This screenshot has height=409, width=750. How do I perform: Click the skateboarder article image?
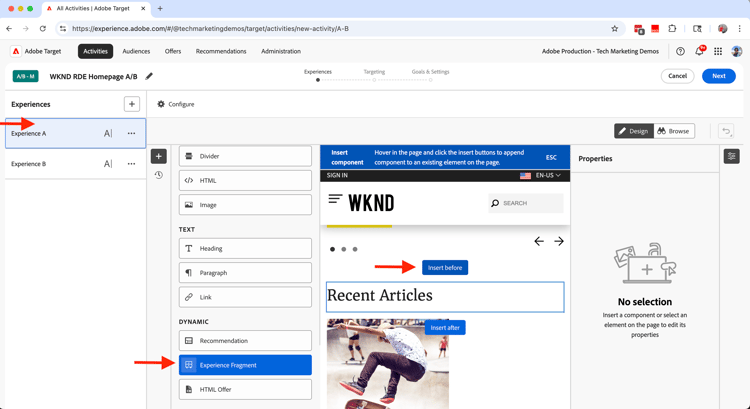(388, 364)
